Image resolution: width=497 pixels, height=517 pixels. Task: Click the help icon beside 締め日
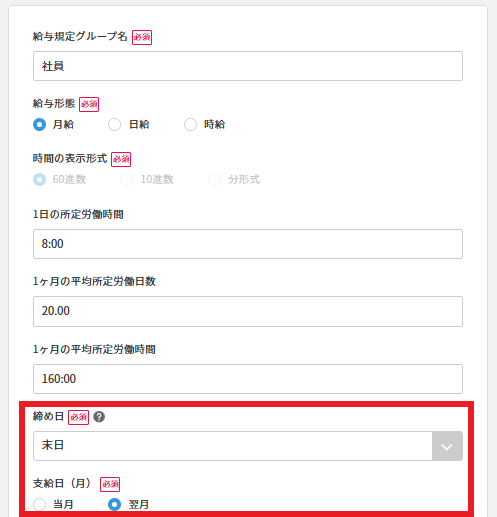99,417
